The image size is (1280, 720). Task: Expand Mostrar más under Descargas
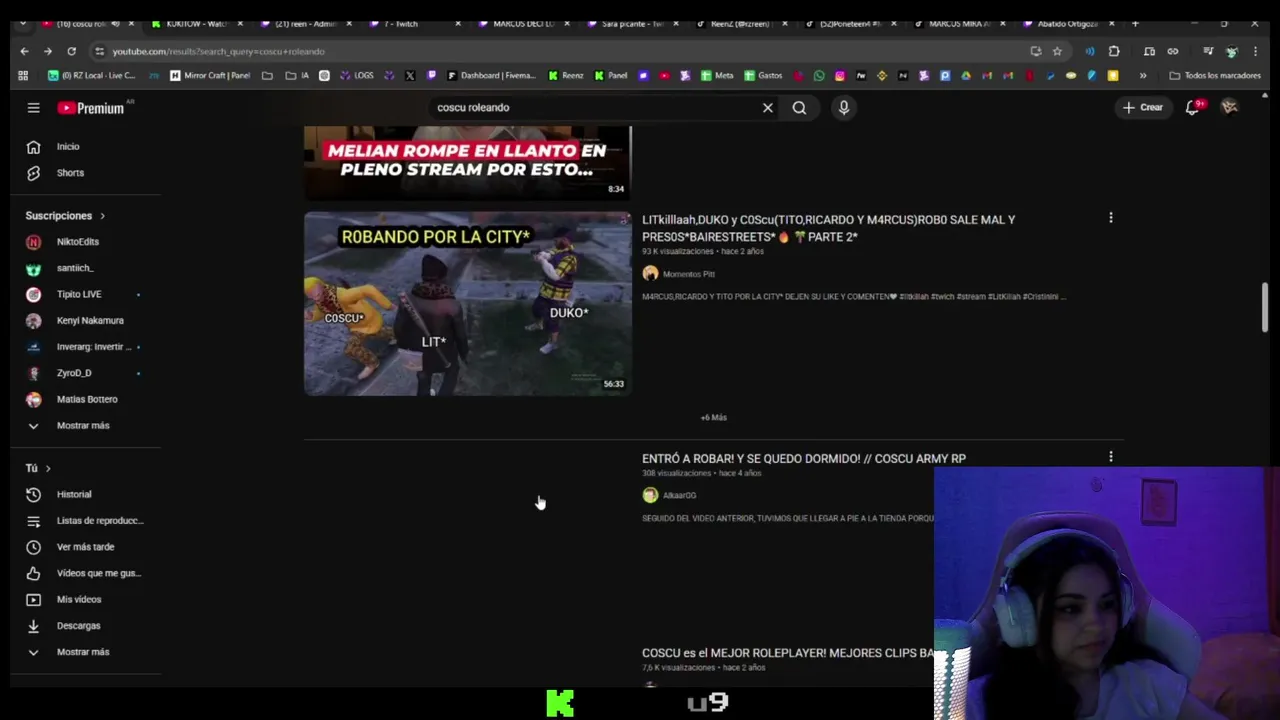85,652
